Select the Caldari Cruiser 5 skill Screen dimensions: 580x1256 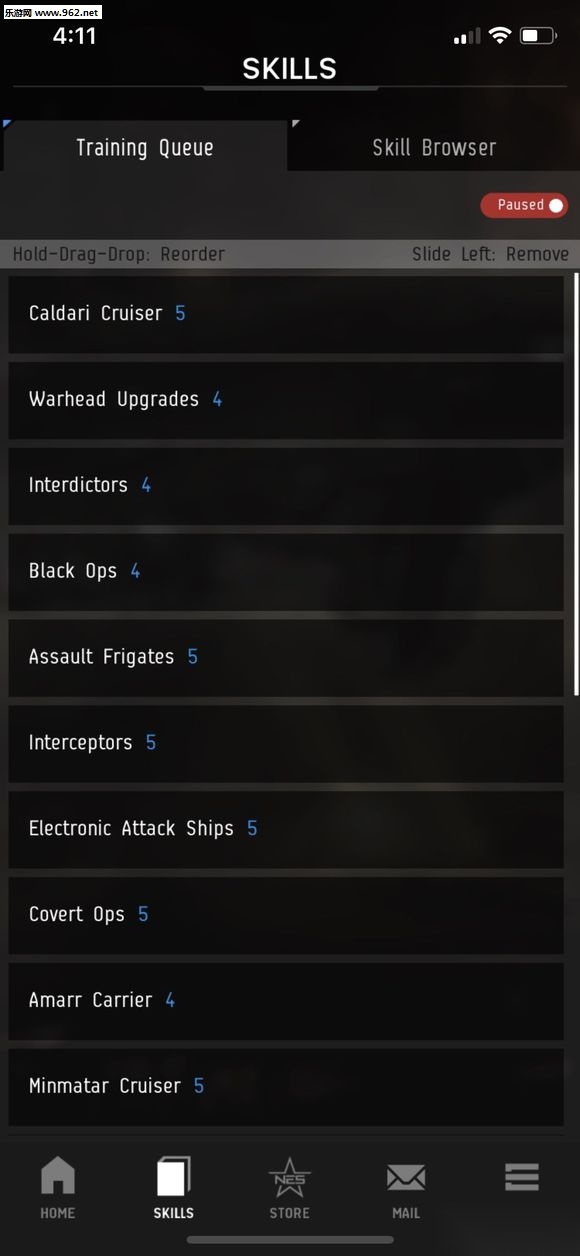286,314
